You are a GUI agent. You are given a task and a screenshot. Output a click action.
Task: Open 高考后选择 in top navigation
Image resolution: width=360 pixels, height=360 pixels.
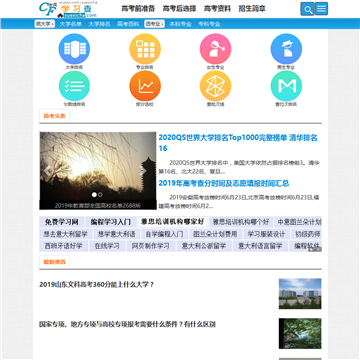click(179, 9)
